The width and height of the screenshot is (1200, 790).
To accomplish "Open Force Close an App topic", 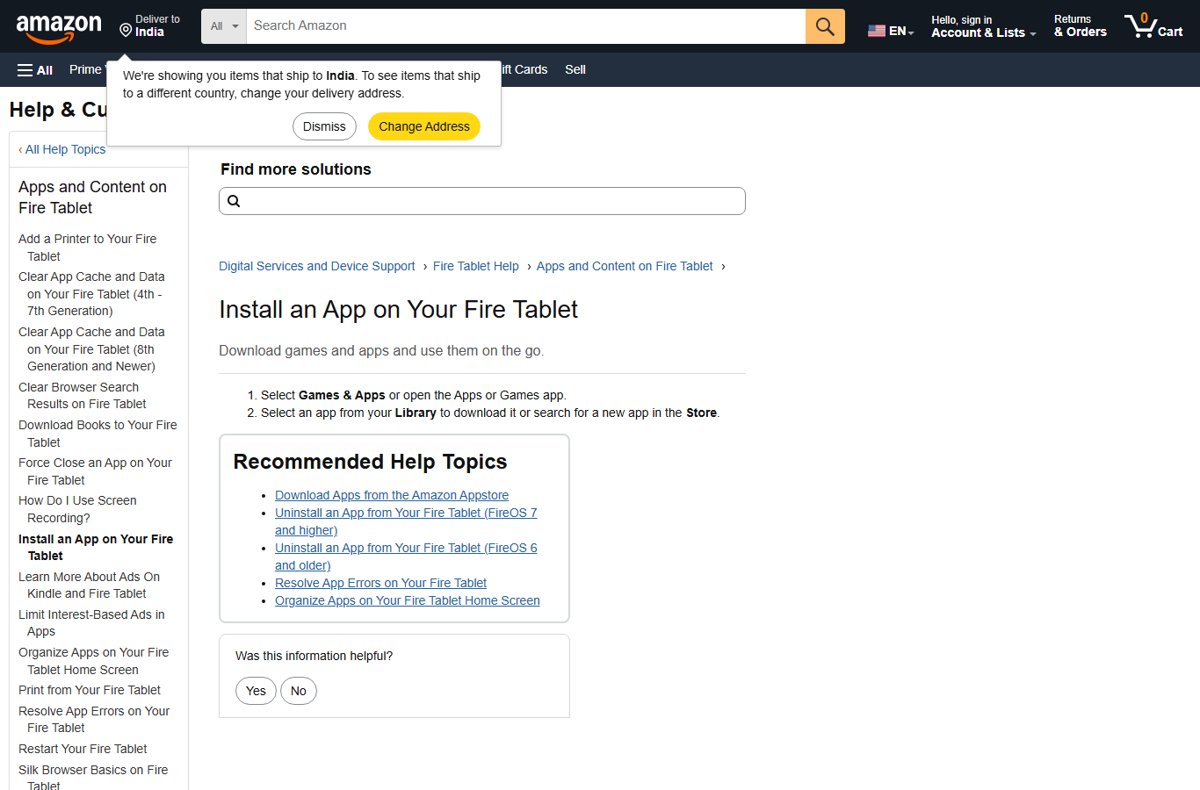I will pos(95,471).
